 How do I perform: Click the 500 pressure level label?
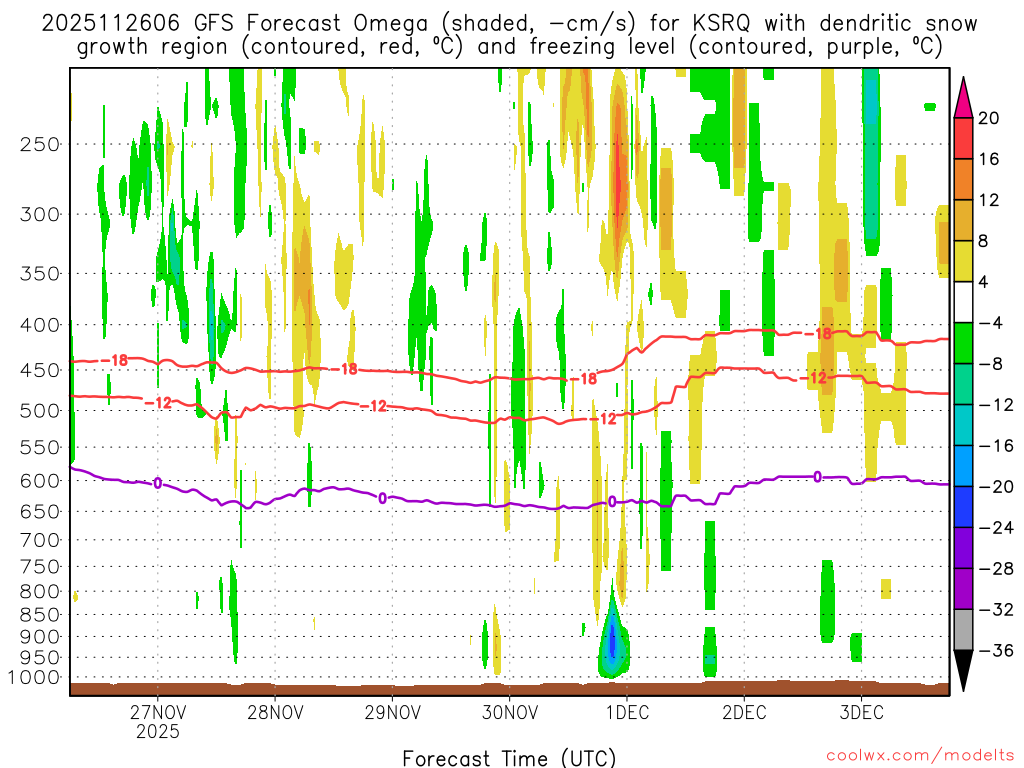(x=40, y=411)
